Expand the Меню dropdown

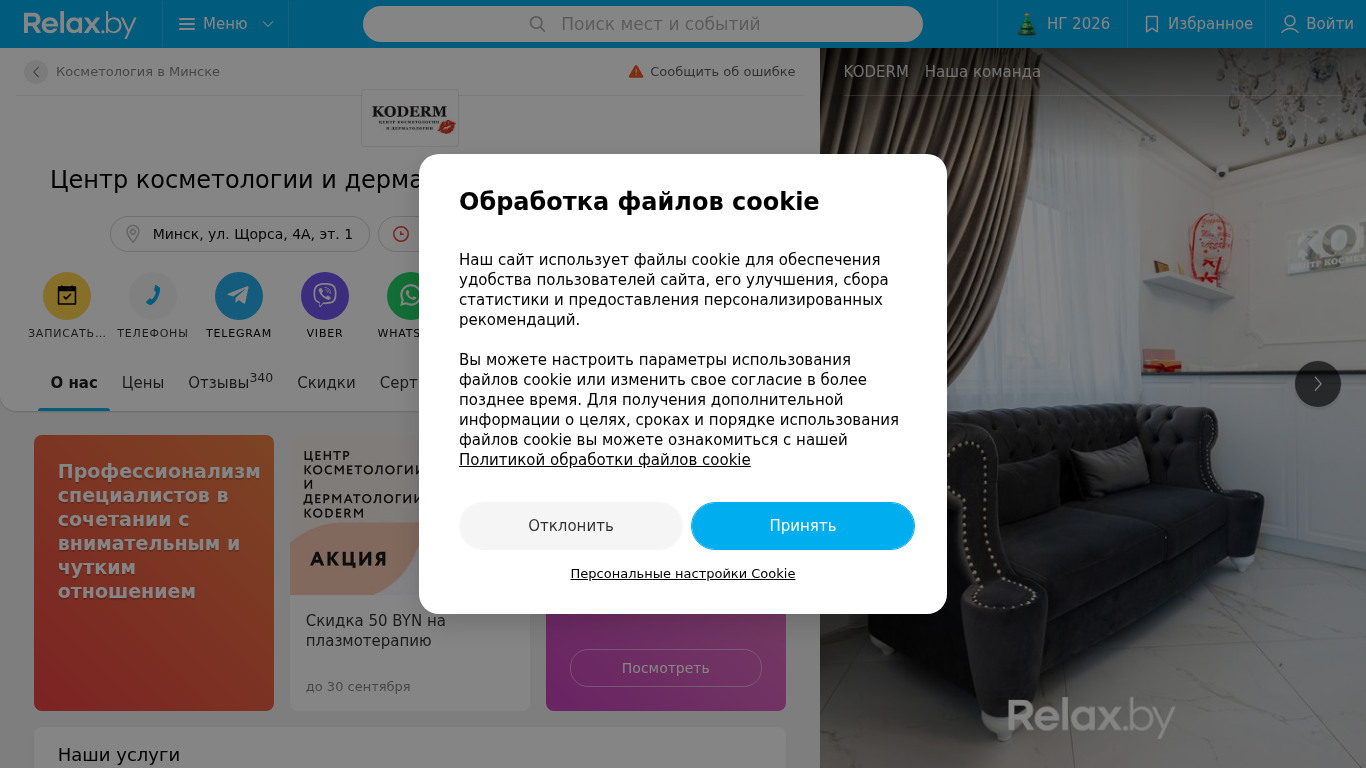226,24
